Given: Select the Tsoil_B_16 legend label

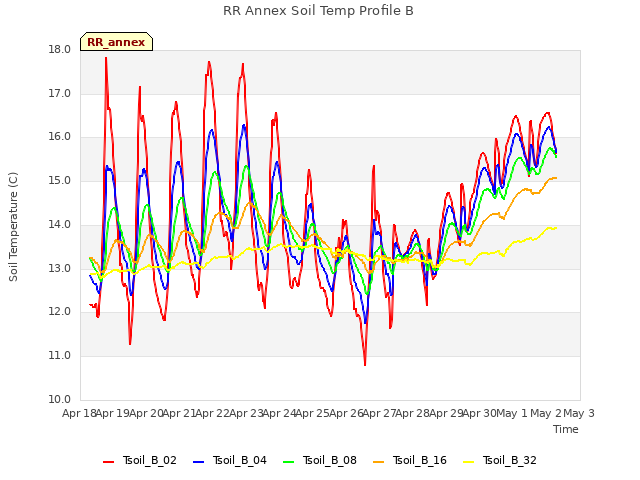Looking at the screenshot, I should 420,460.
